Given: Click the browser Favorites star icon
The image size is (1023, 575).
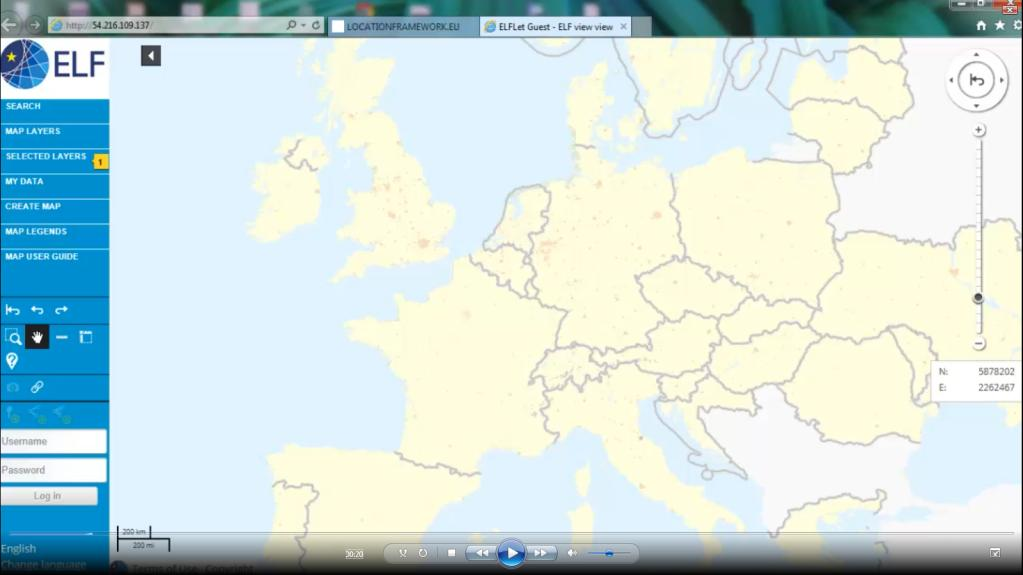Looking at the screenshot, I should (x=1000, y=25).
